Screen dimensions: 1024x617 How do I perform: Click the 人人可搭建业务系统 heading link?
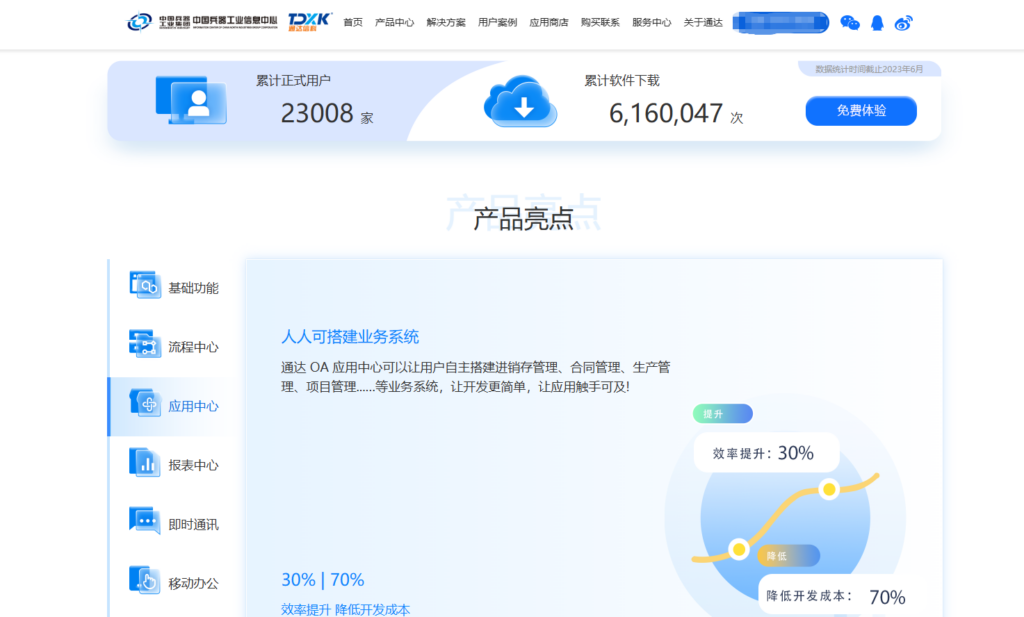pyautogui.click(x=349, y=338)
